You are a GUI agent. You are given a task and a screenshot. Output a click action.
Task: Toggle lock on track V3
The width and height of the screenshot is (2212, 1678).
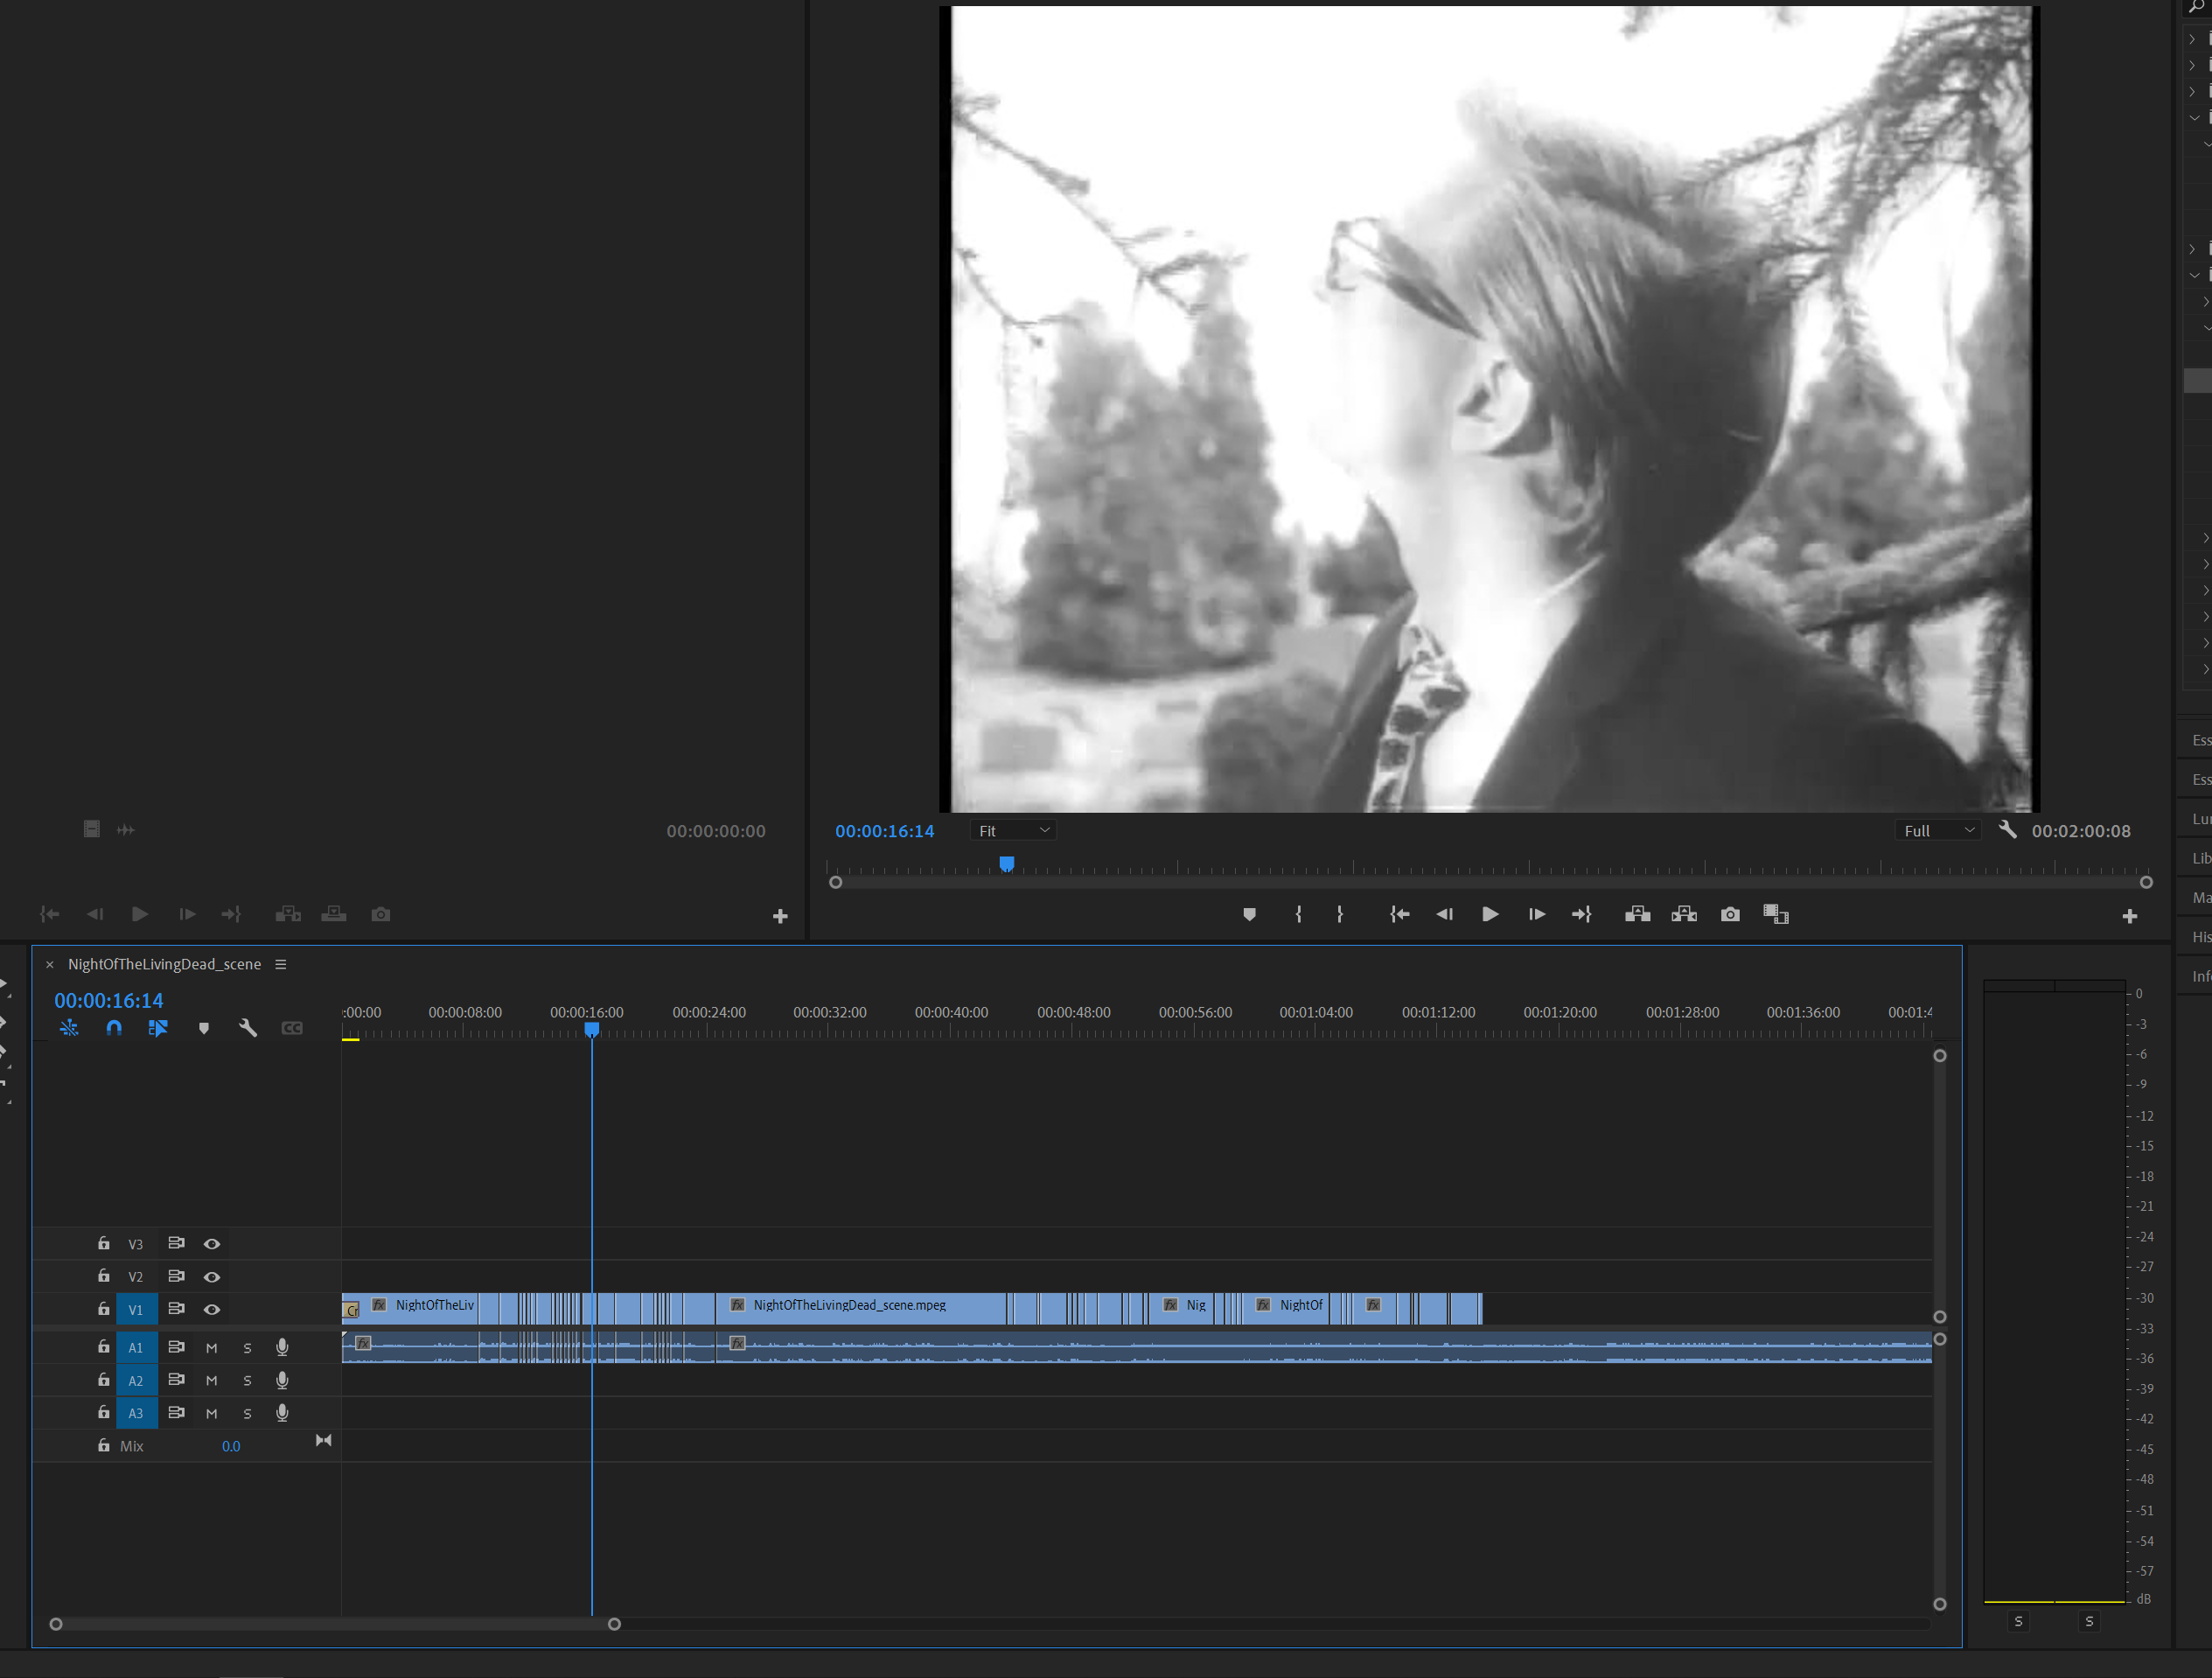pyautogui.click(x=103, y=1243)
